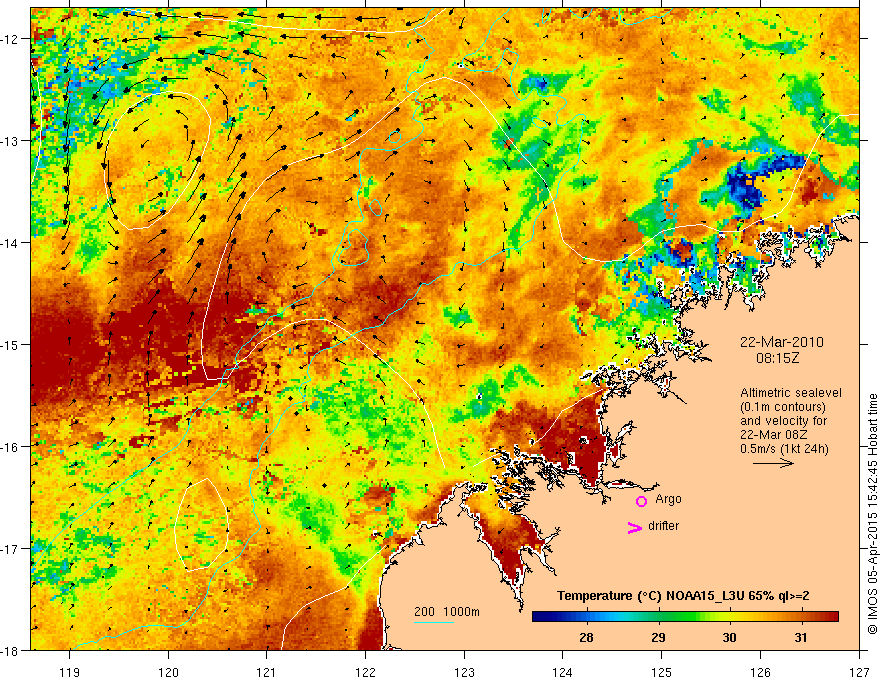Click the 30 value on the color scale
The width and height of the screenshot is (880, 680).
[729, 637]
